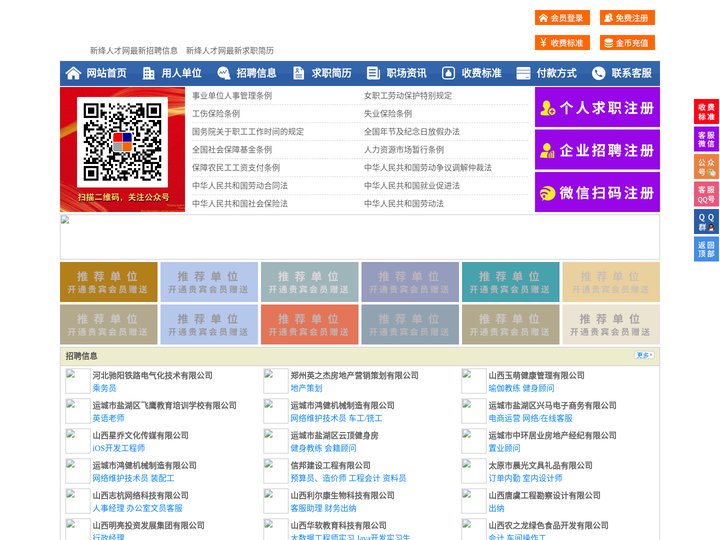The image size is (720, 540).
Task: Open the 河北驰阳铁路电气化技术有限公司 company link
Action: 152,375
